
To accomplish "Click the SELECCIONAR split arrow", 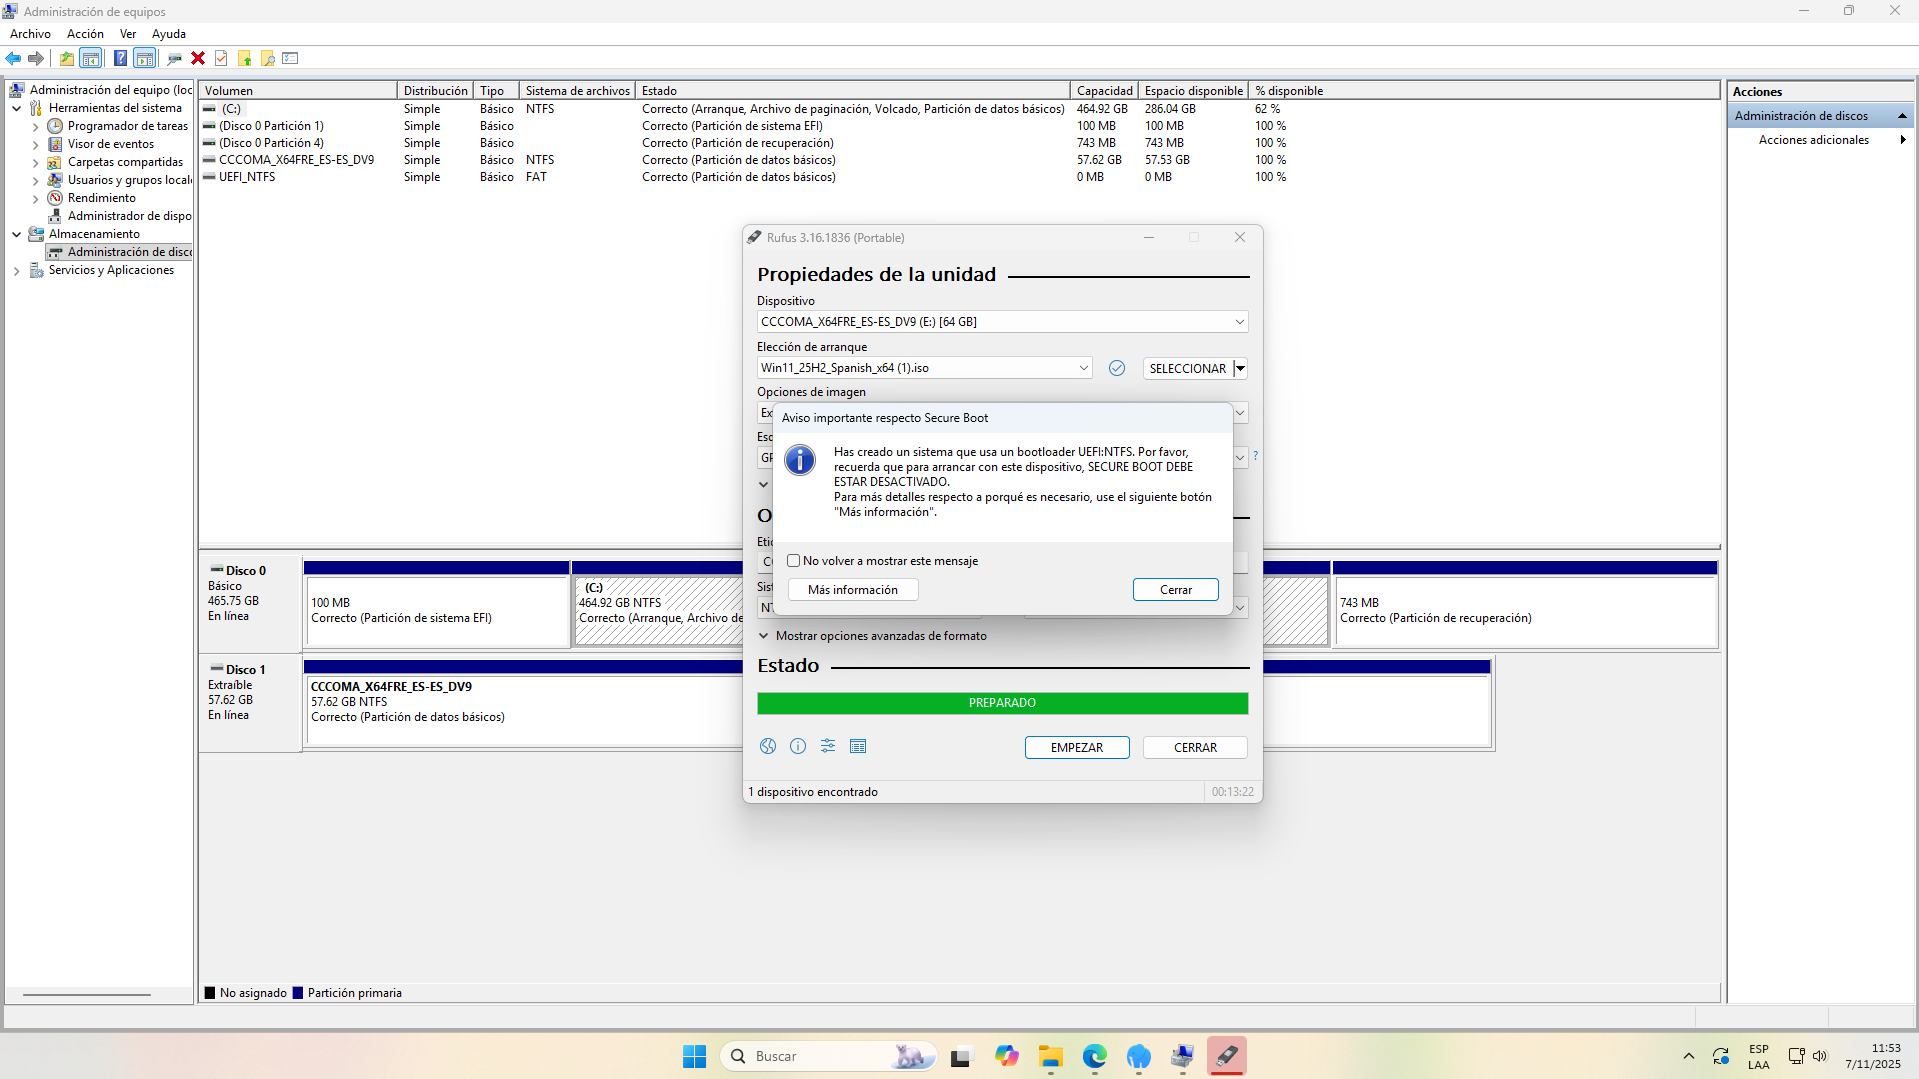I will pyautogui.click(x=1240, y=368).
